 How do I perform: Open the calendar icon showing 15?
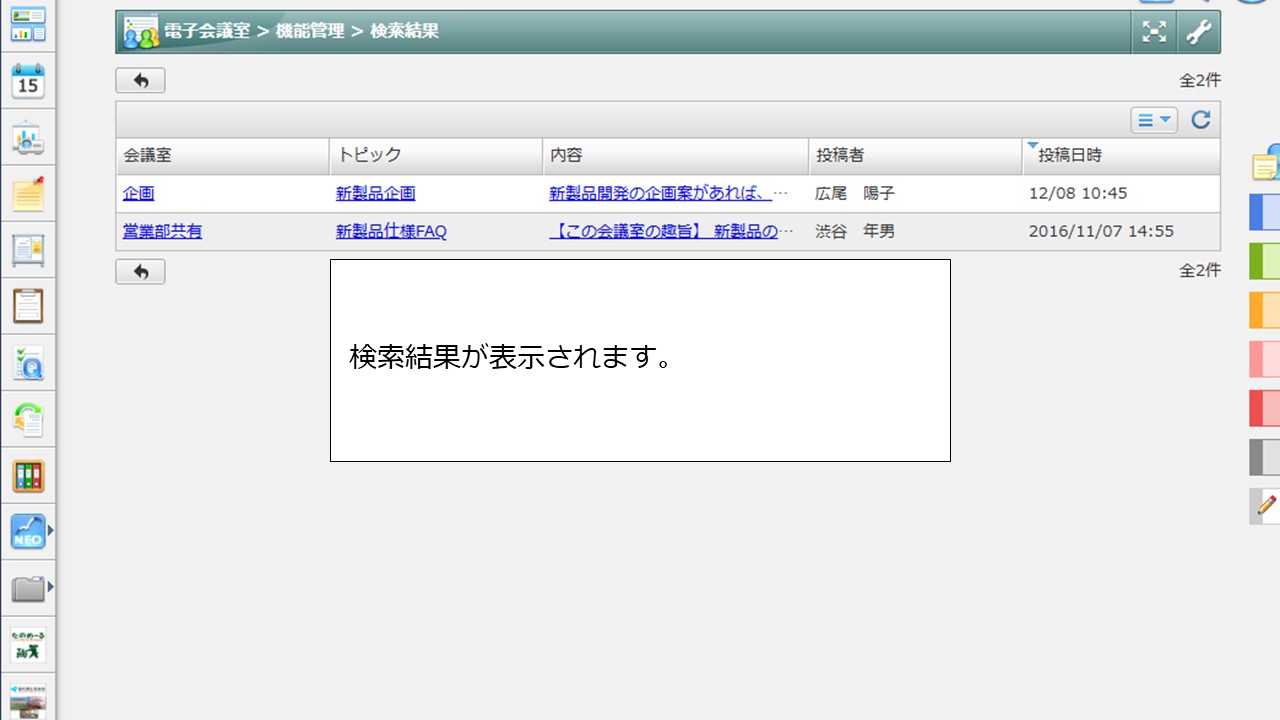(x=28, y=82)
